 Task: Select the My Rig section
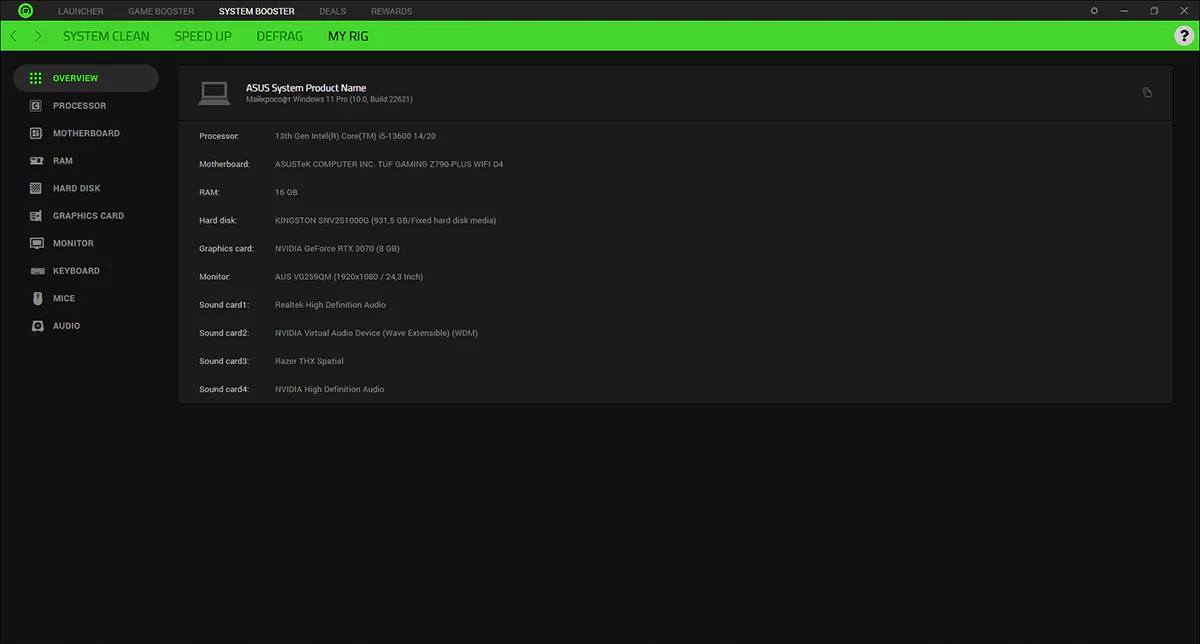click(x=348, y=36)
